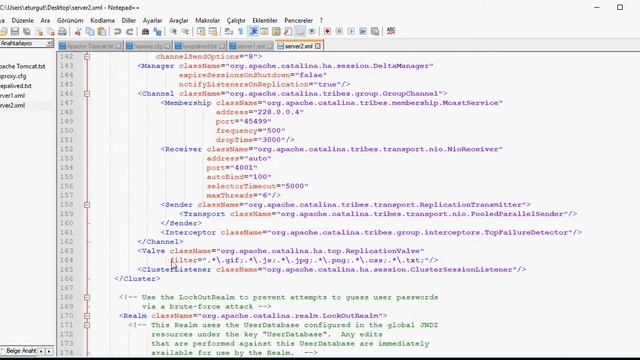
Task: Toggle the eye monitoring icon
Action: (x=312, y=31)
